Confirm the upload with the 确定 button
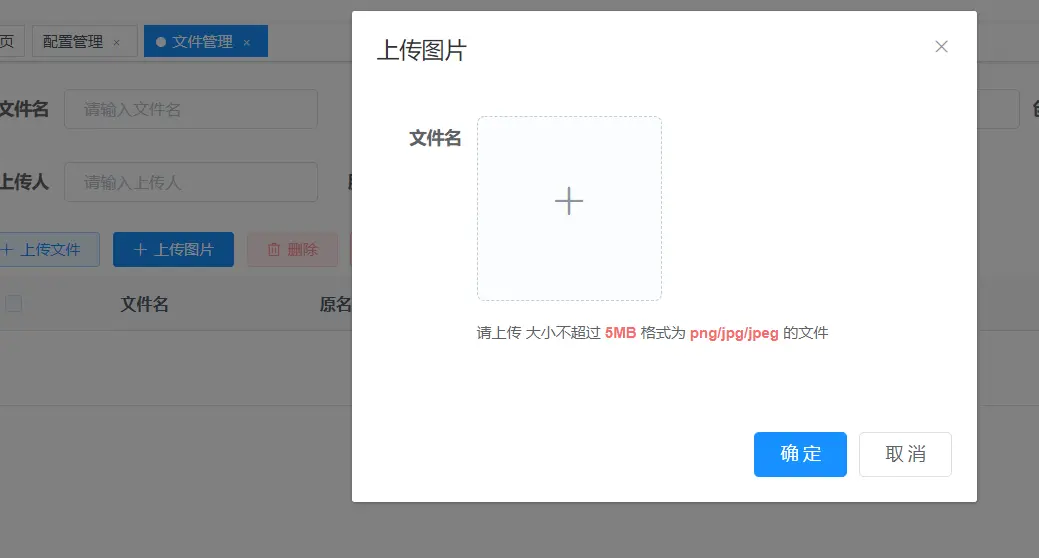 click(x=800, y=454)
